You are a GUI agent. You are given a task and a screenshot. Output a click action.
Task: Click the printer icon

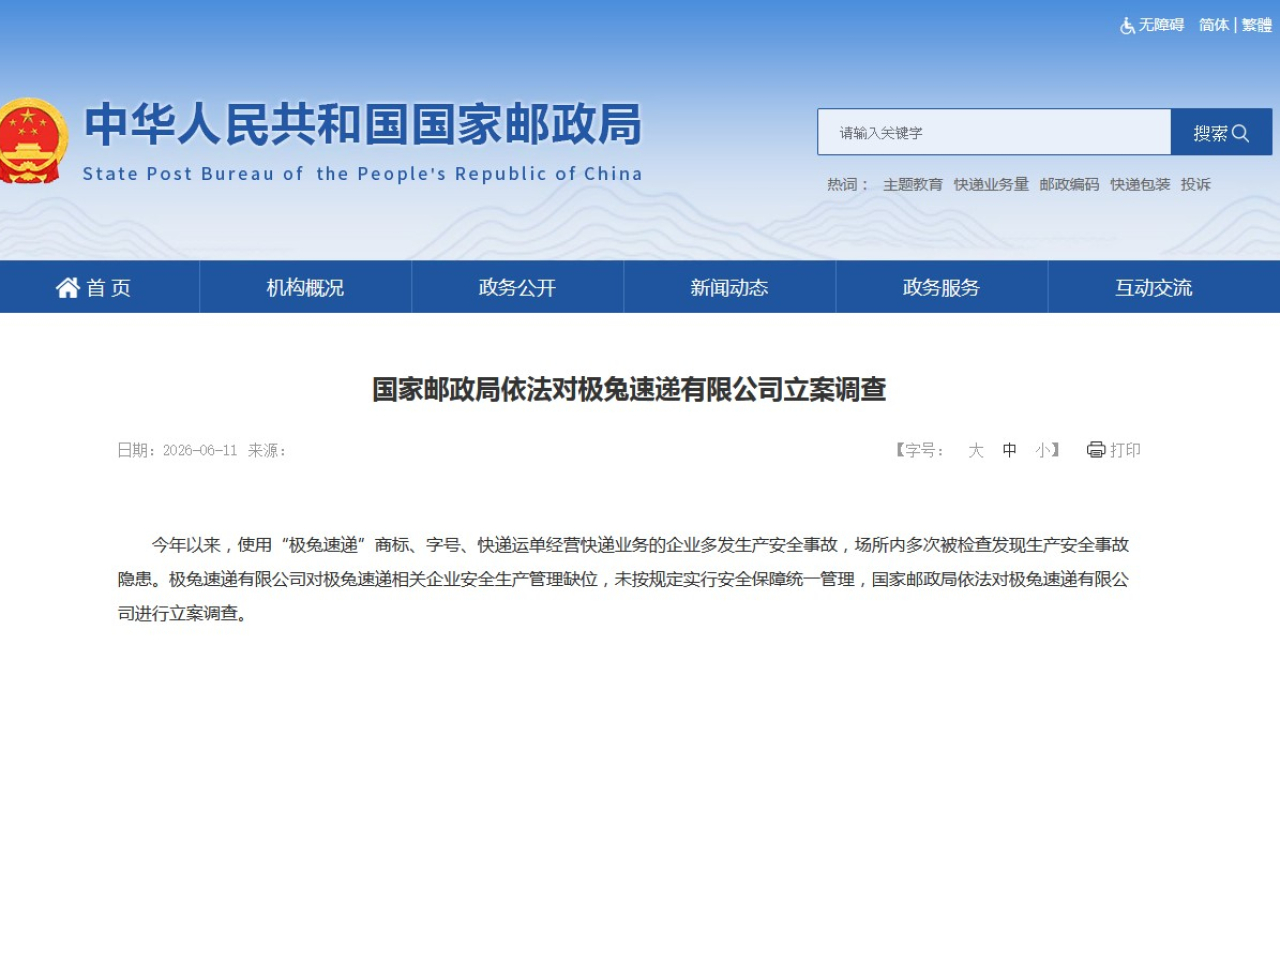click(1096, 450)
